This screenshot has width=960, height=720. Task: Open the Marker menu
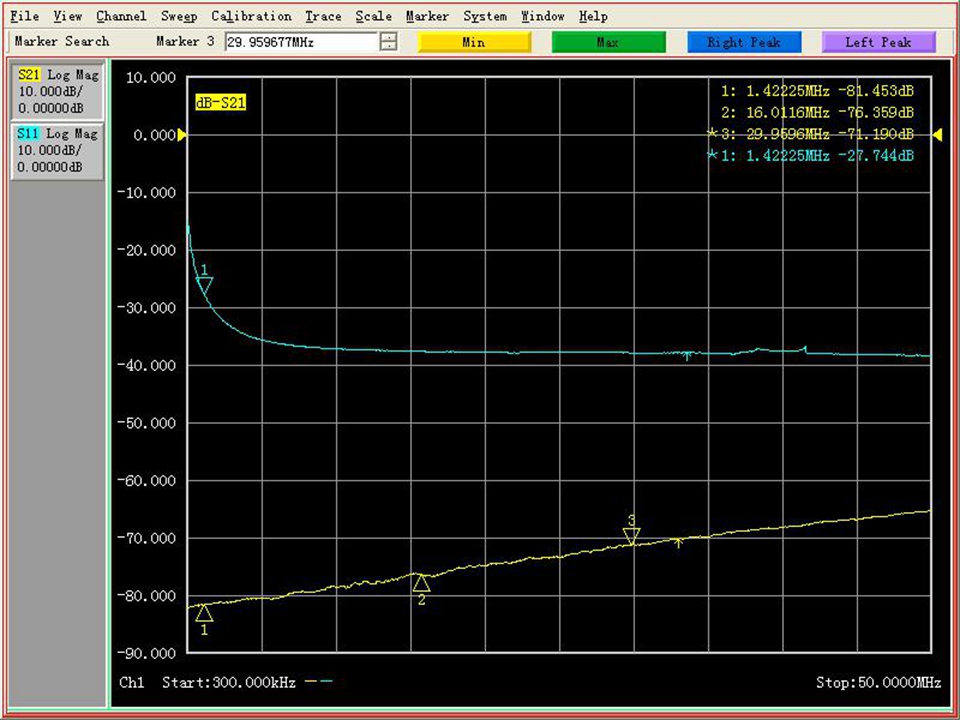point(427,16)
